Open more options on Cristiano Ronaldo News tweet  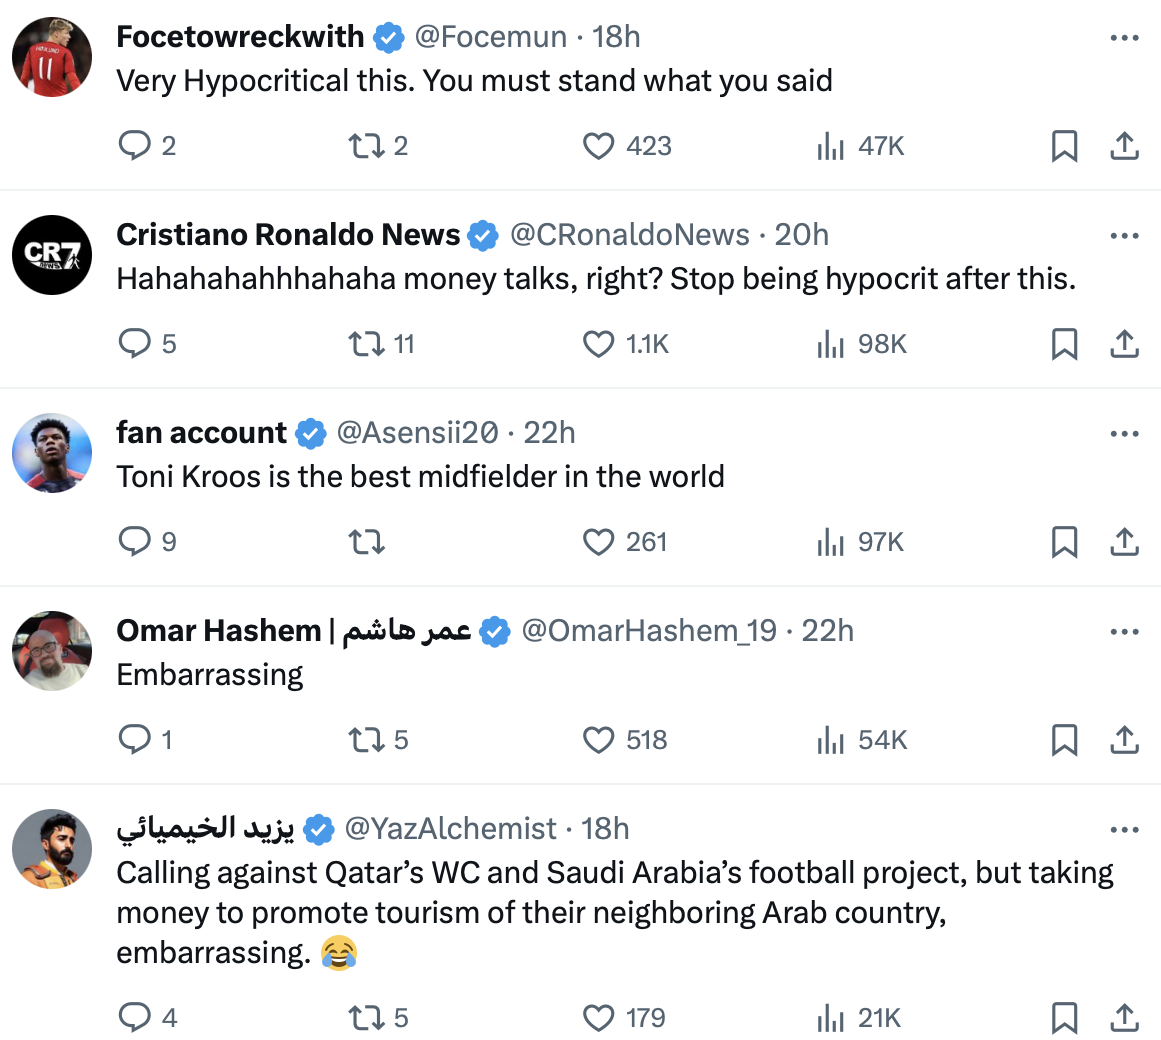[1124, 236]
